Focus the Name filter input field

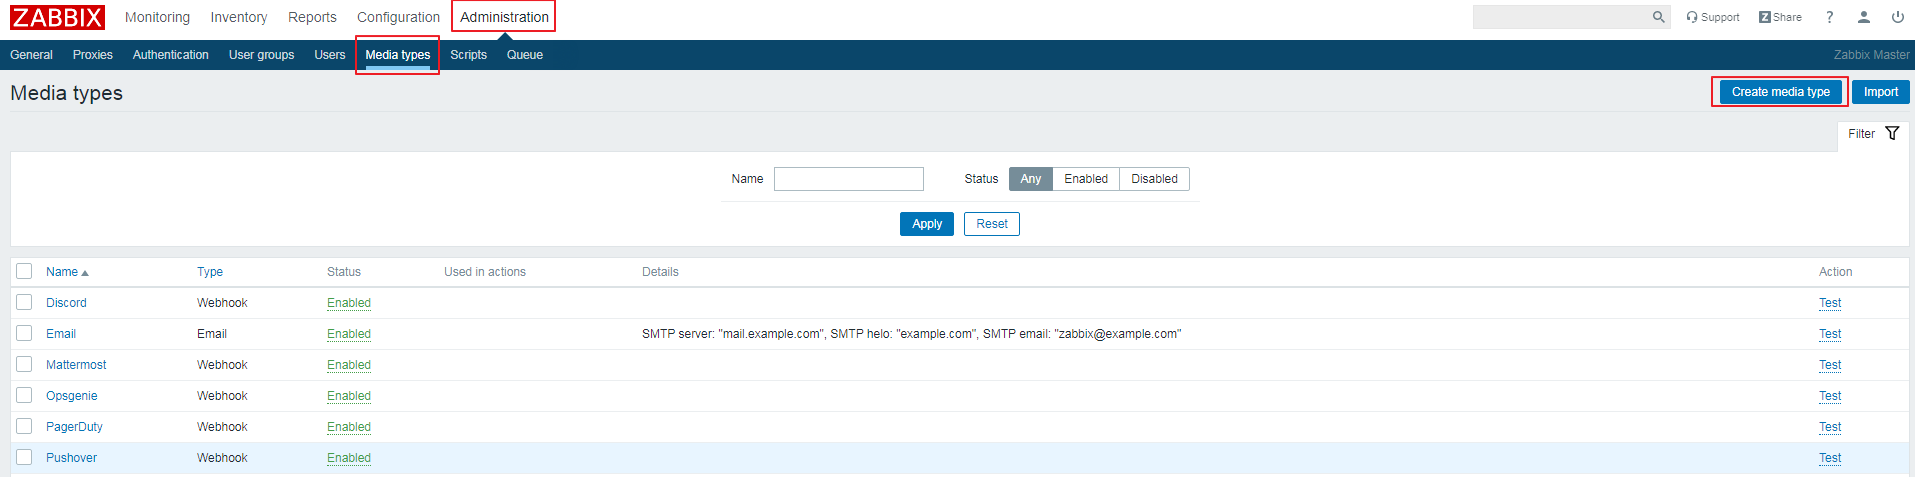(x=849, y=179)
